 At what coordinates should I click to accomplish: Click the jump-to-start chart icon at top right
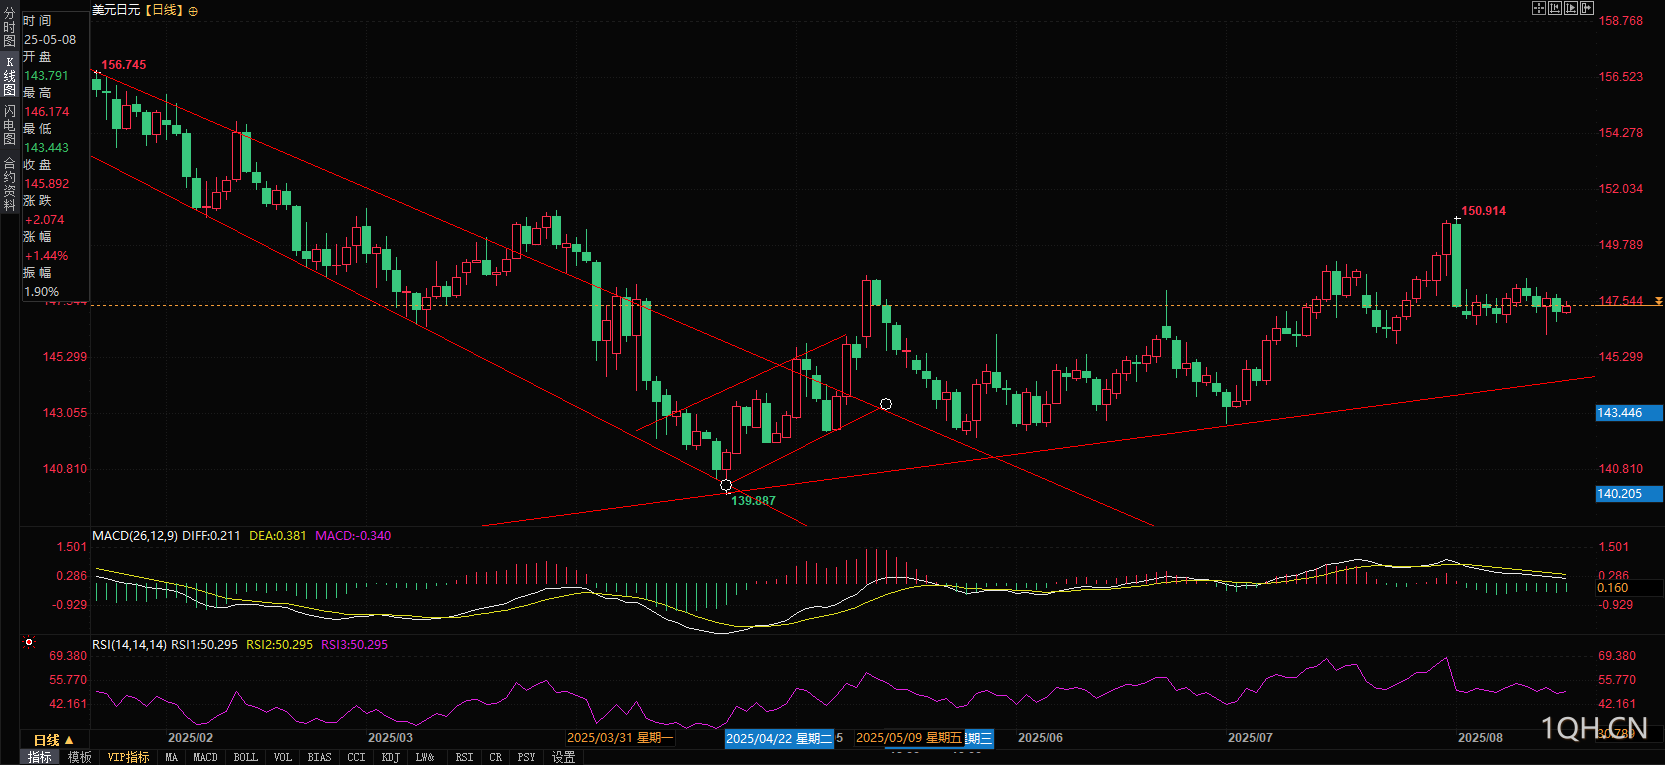click(x=1555, y=8)
